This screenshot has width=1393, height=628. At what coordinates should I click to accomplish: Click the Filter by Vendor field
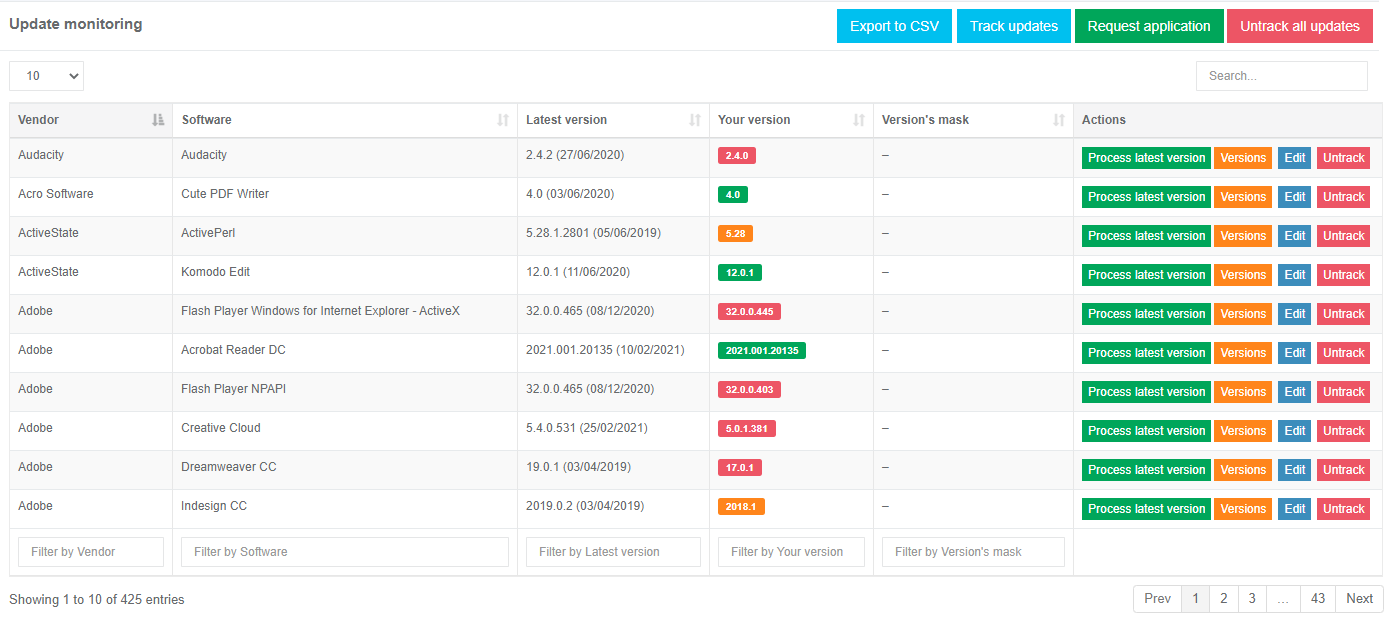[x=91, y=552]
